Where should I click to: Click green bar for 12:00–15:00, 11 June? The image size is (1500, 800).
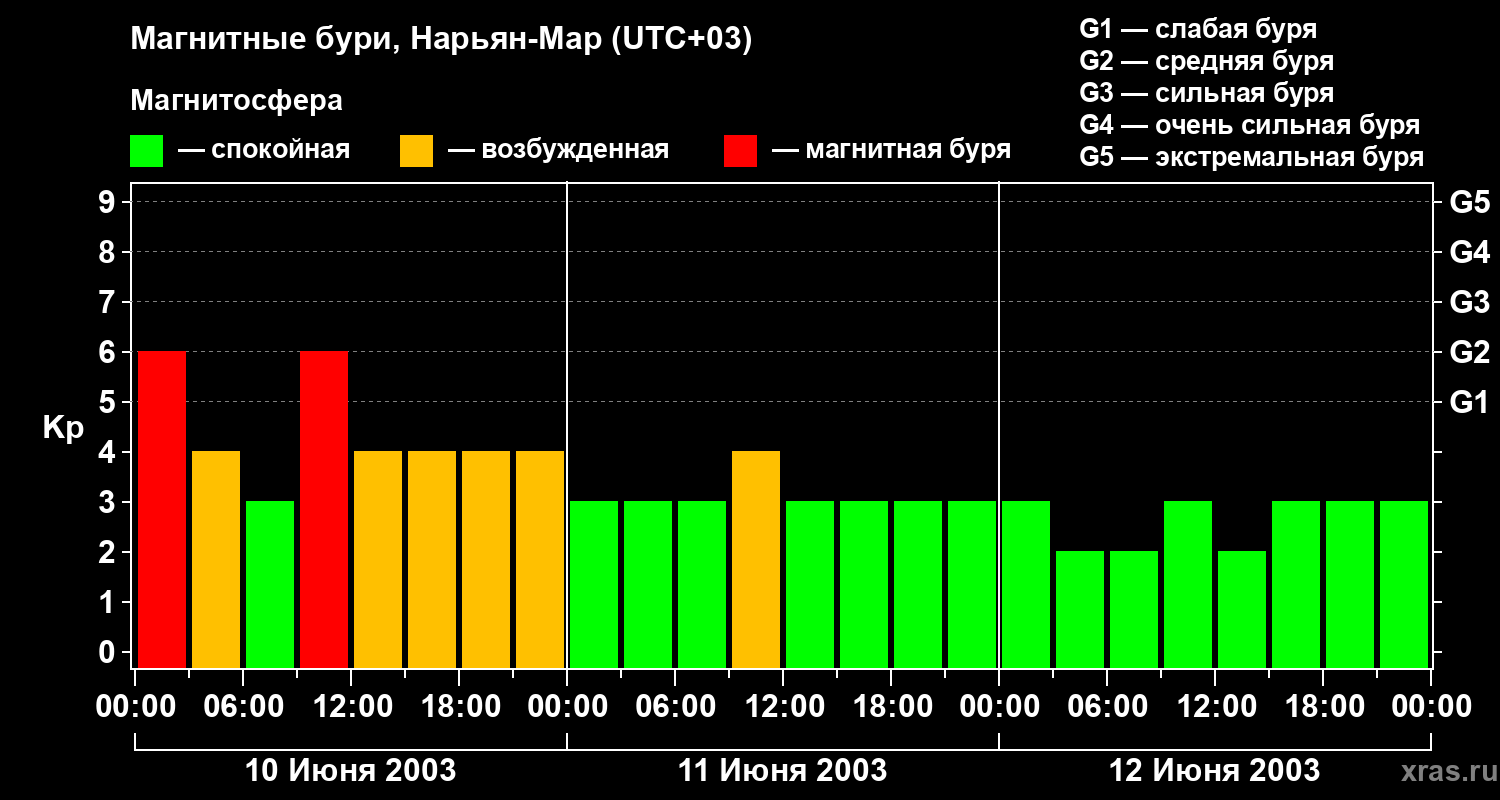[810, 584]
